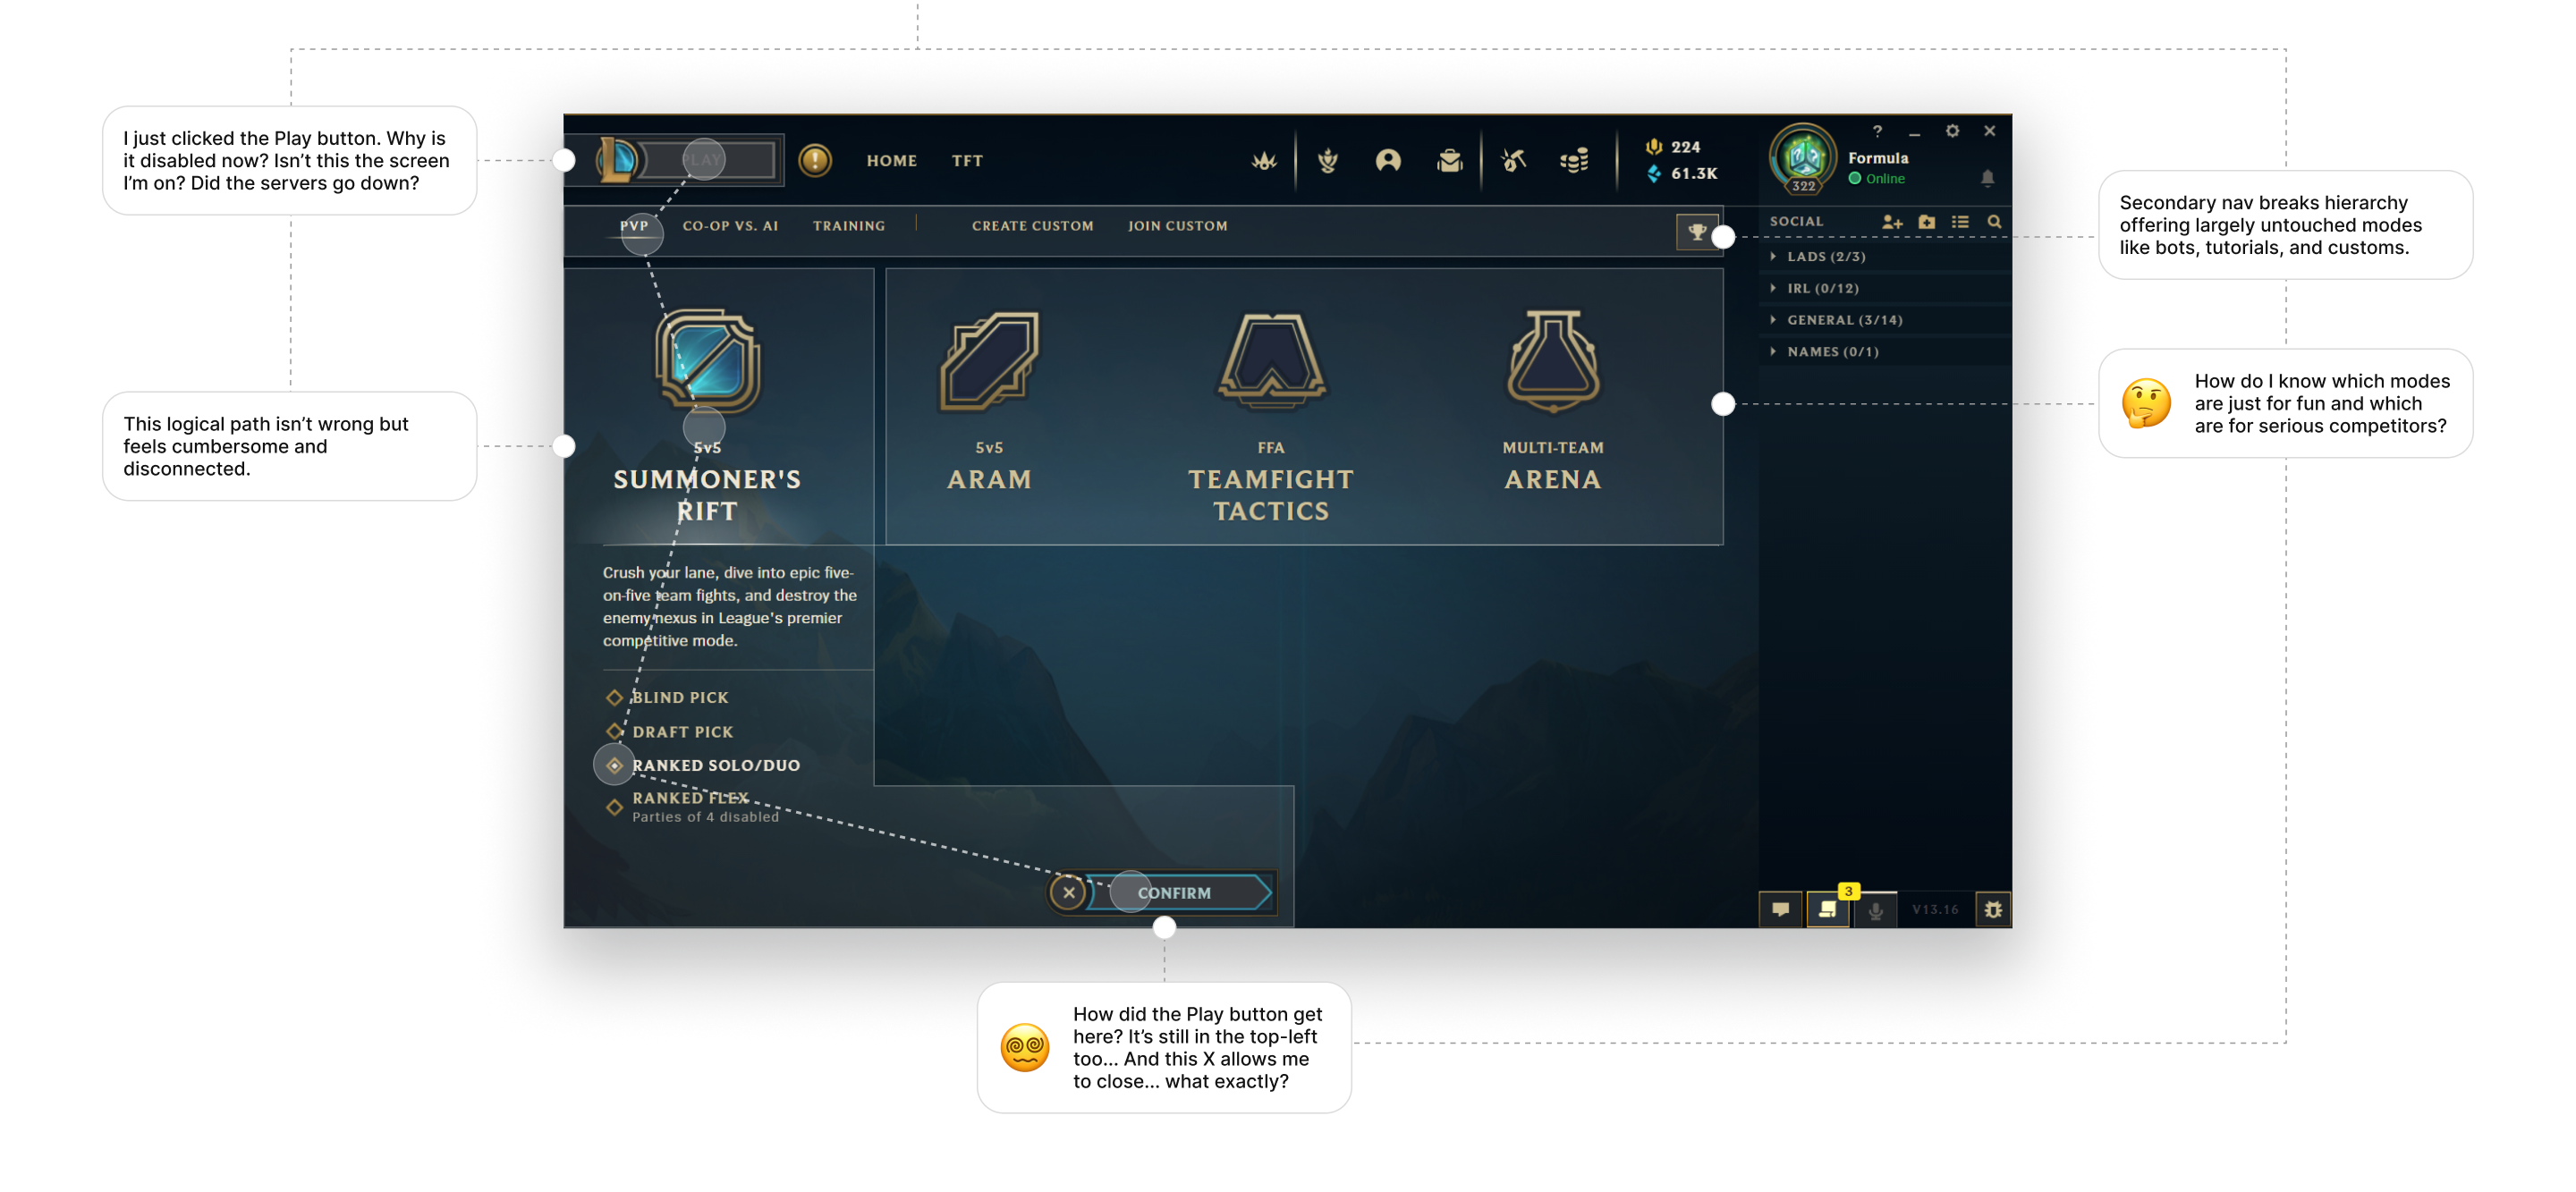Image resolution: width=2576 pixels, height=1192 pixels.
Task: Select the Draft Pick queue option
Action: pos(670,733)
